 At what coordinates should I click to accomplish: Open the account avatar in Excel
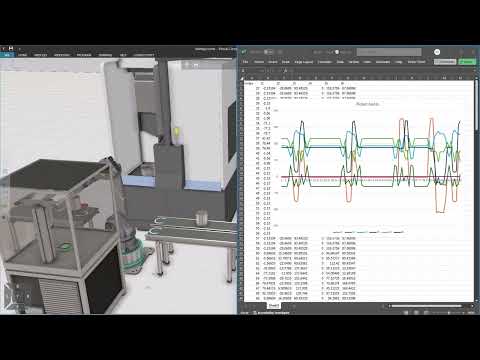437,52
